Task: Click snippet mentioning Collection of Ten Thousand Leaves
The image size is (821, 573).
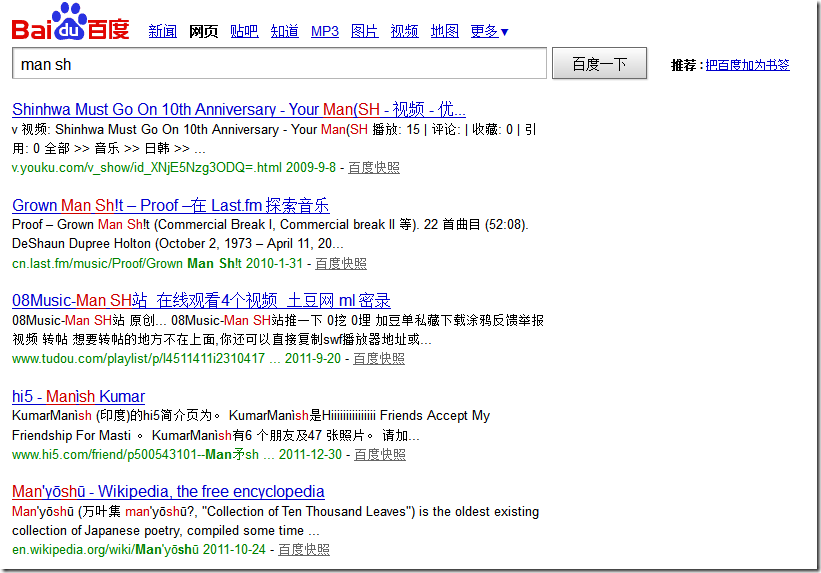Action: point(275,512)
